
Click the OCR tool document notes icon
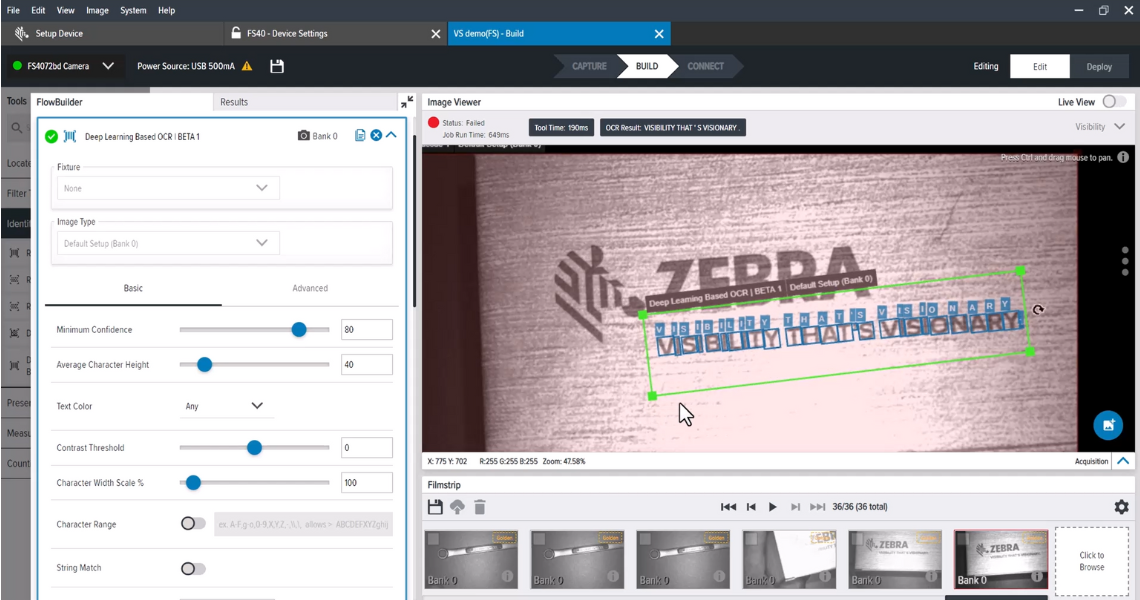(360, 135)
